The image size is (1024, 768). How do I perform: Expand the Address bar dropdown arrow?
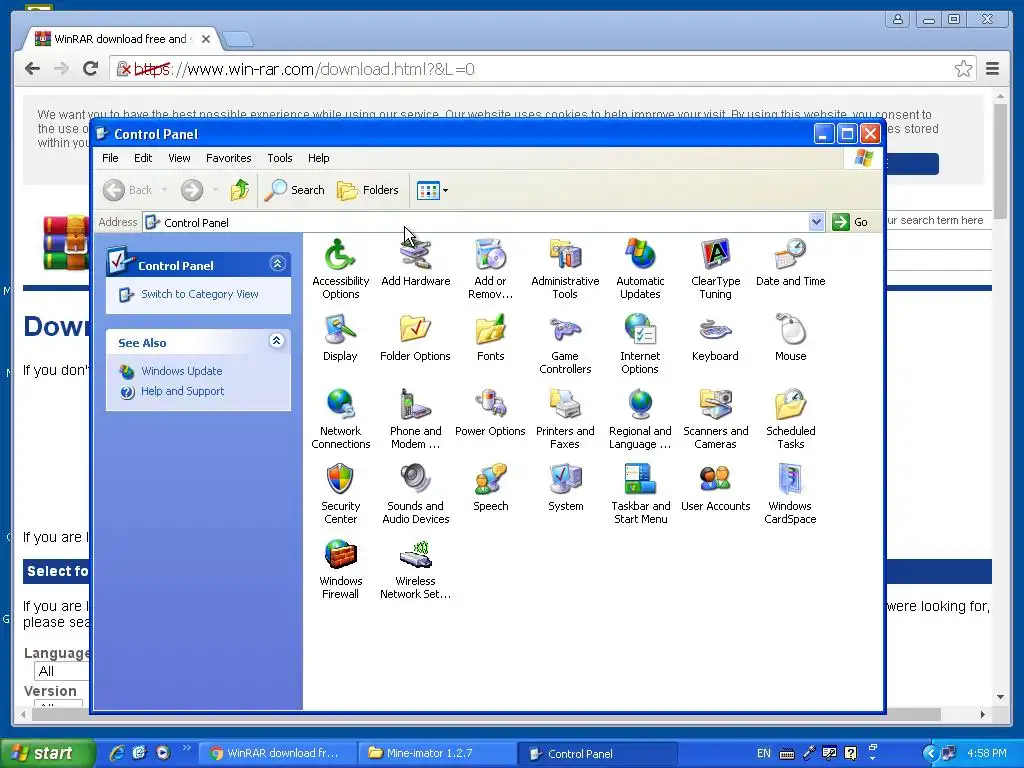(x=816, y=222)
